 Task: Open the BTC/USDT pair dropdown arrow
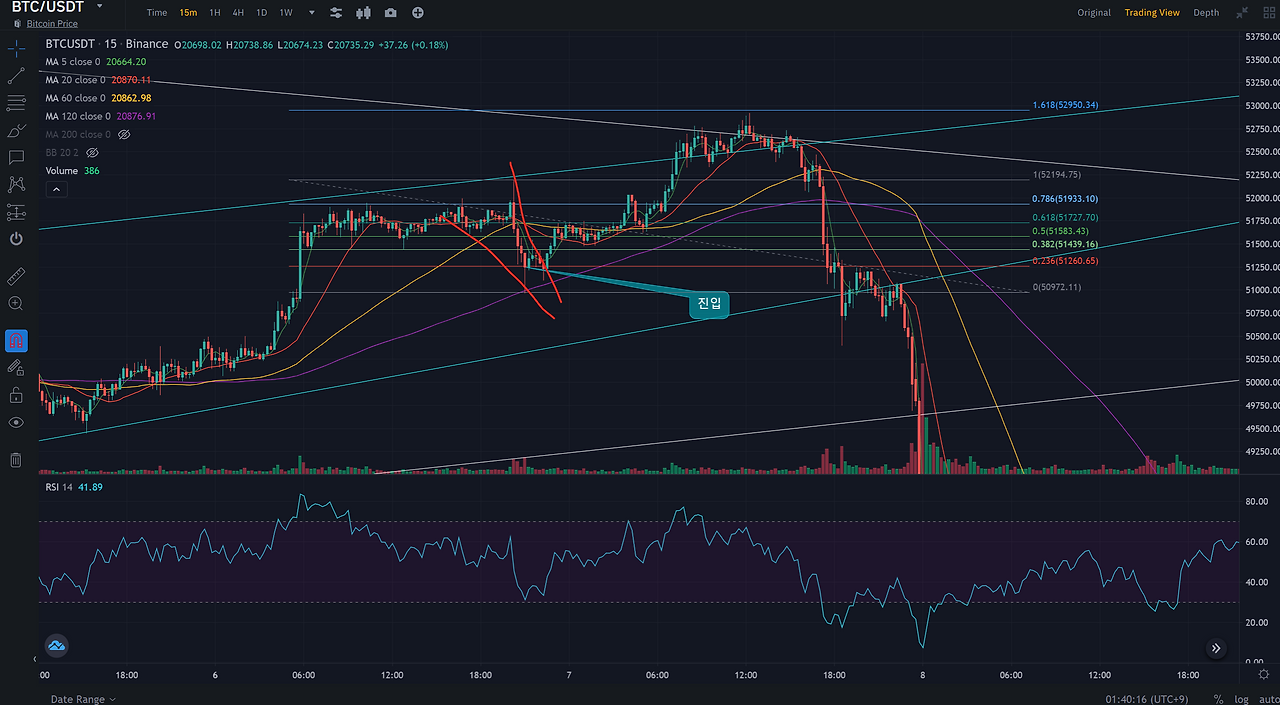point(98,6)
